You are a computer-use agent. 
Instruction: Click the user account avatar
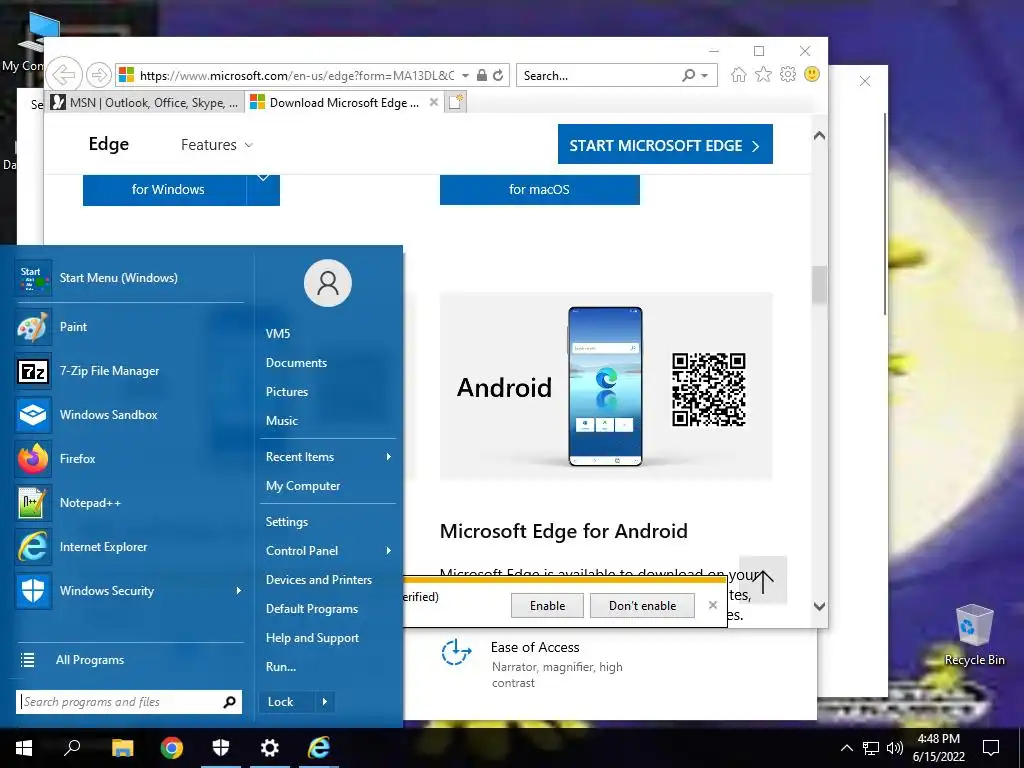pyautogui.click(x=328, y=283)
